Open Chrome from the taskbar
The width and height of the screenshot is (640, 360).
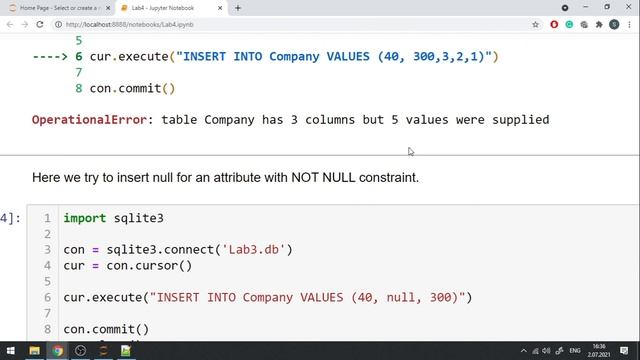point(58,351)
